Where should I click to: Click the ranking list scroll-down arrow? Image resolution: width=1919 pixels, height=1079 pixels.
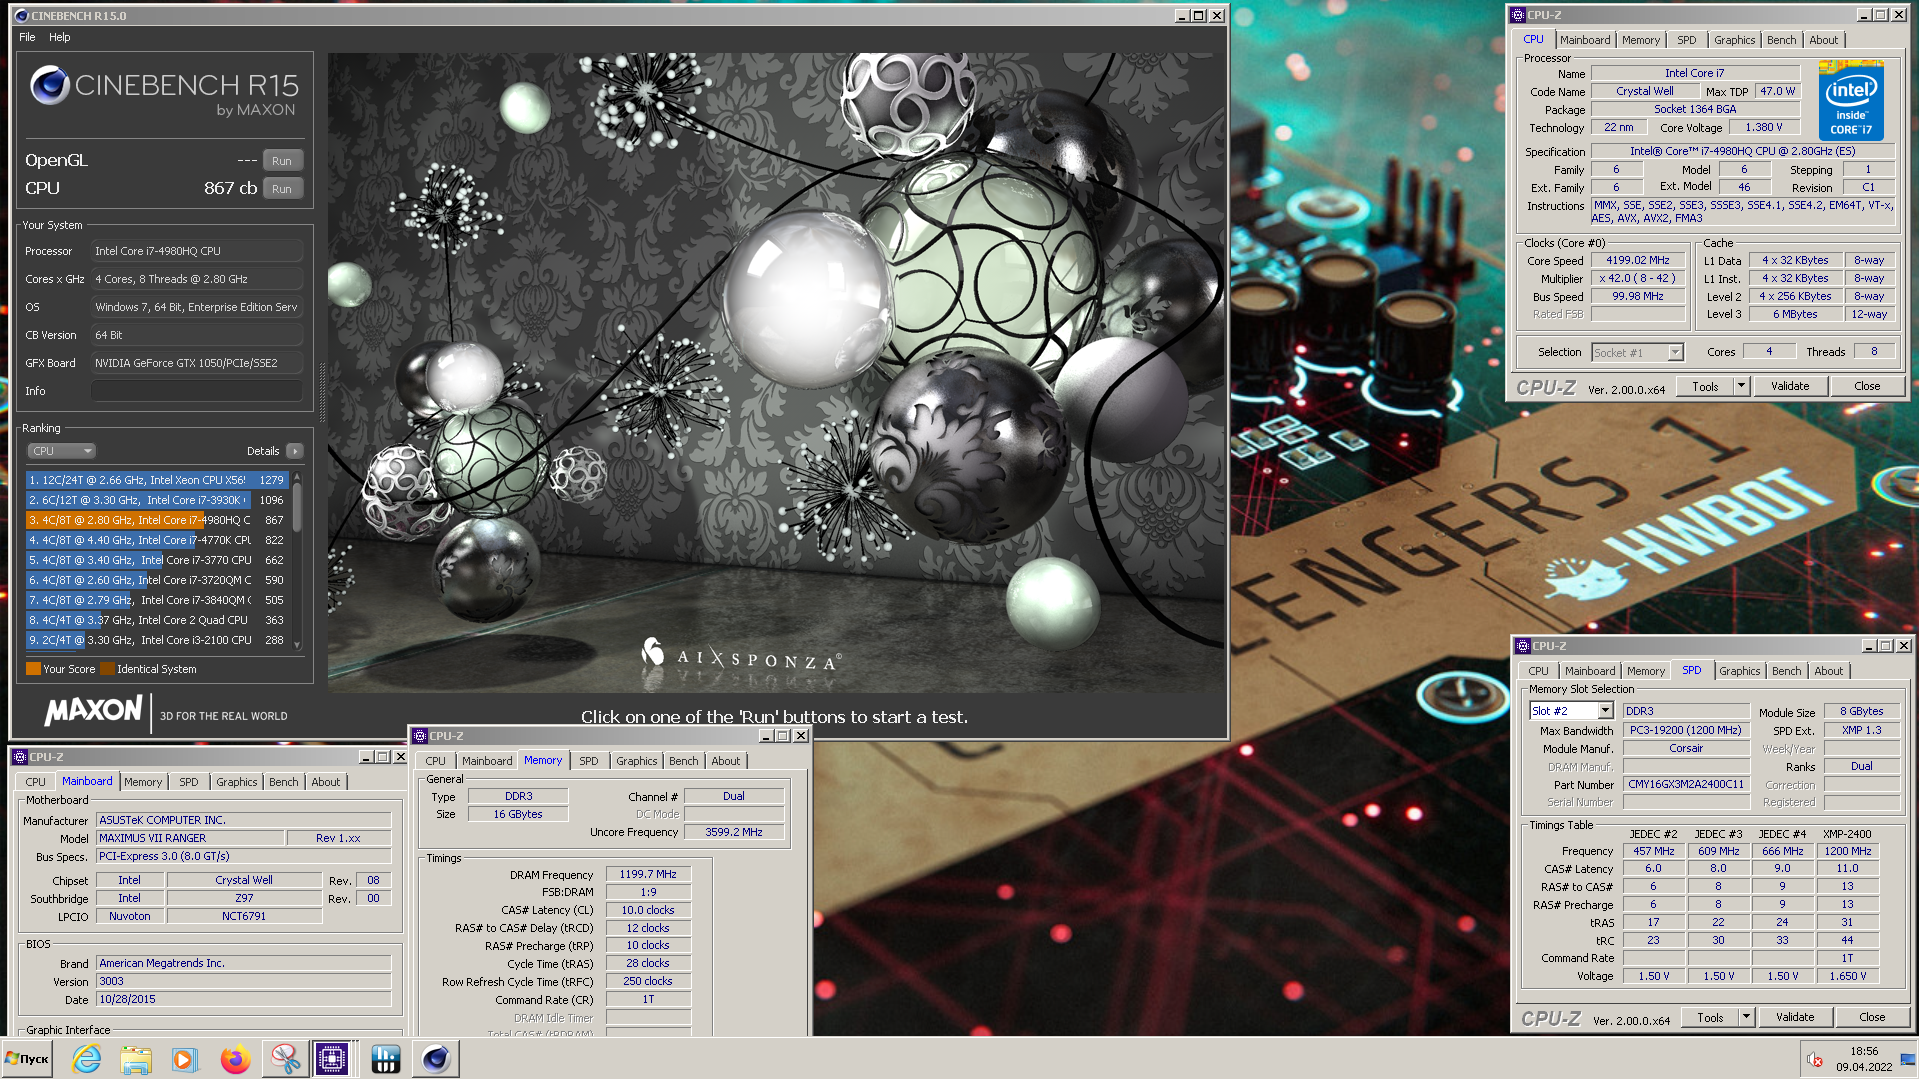tap(297, 645)
